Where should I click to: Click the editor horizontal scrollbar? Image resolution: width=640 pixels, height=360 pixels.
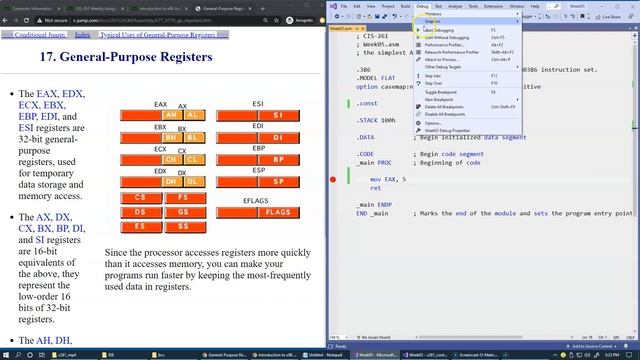pos(469,338)
